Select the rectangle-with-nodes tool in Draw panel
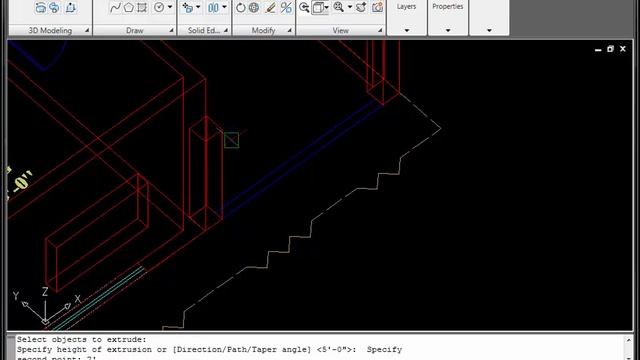The image size is (640, 360). (142, 8)
